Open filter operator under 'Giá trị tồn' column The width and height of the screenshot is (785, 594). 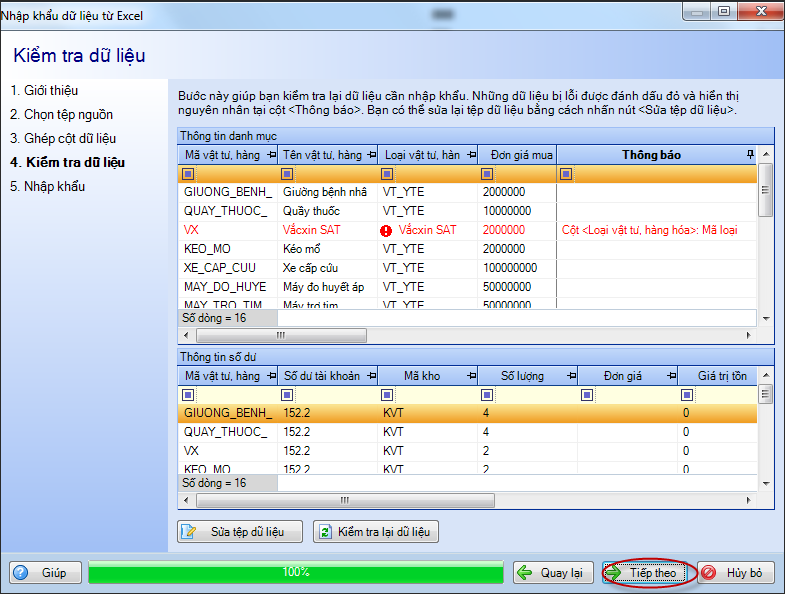[x=688, y=395]
